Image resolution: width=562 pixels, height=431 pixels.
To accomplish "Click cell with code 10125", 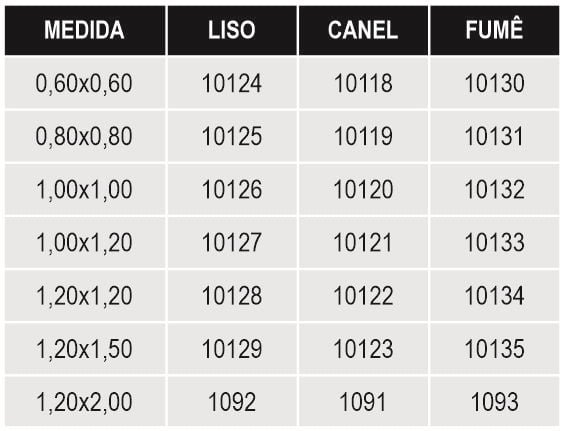I will click(232, 136).
